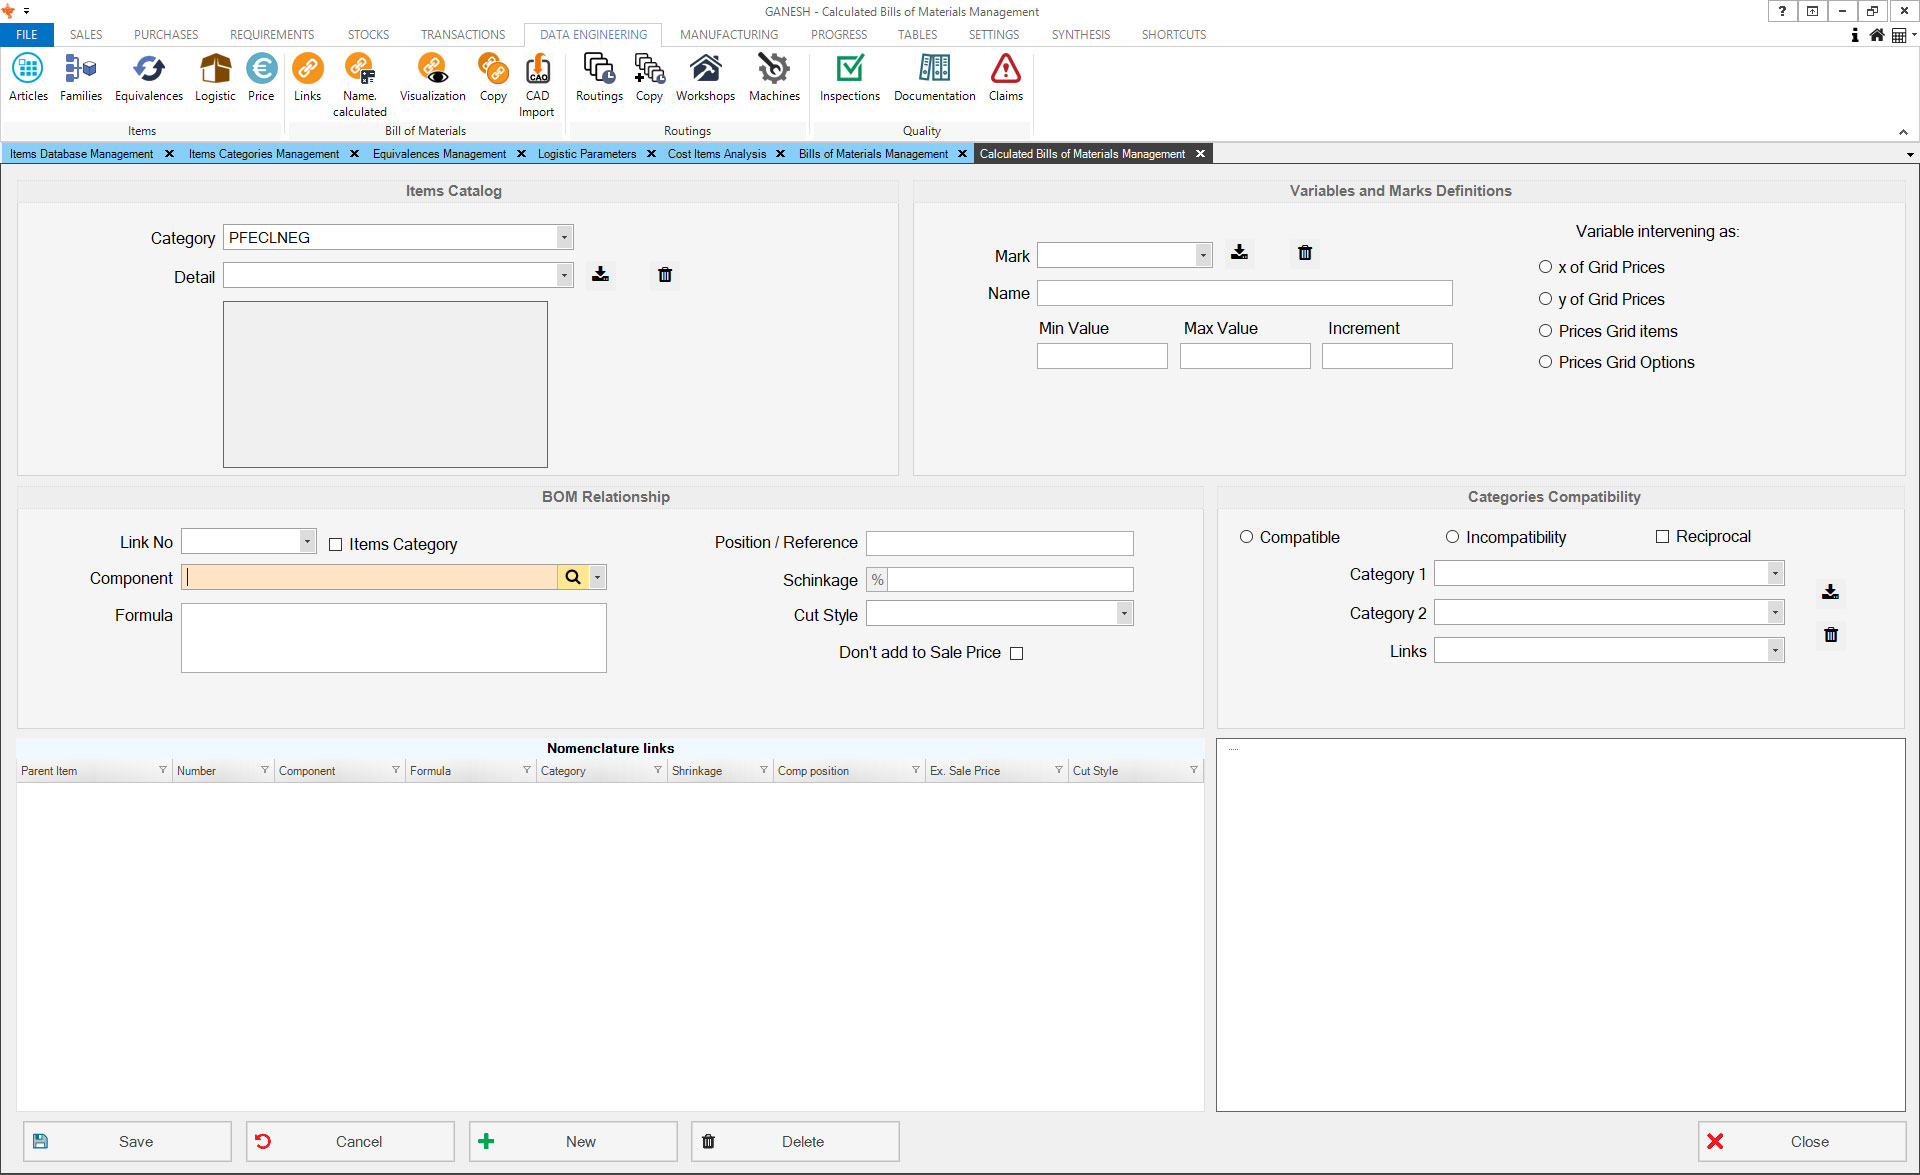Click the New button
Image resolution: width=1920 pixels, height=1175 pixels.
click(x=572, y=1141)
